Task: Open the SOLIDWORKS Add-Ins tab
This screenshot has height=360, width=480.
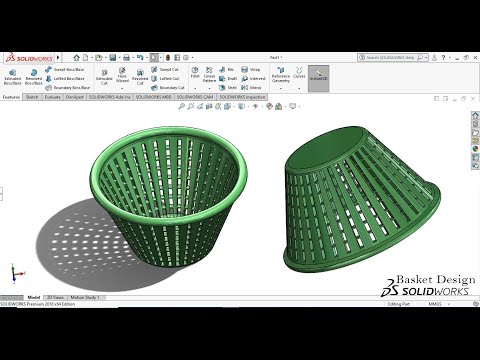Action: coord(110,97)
